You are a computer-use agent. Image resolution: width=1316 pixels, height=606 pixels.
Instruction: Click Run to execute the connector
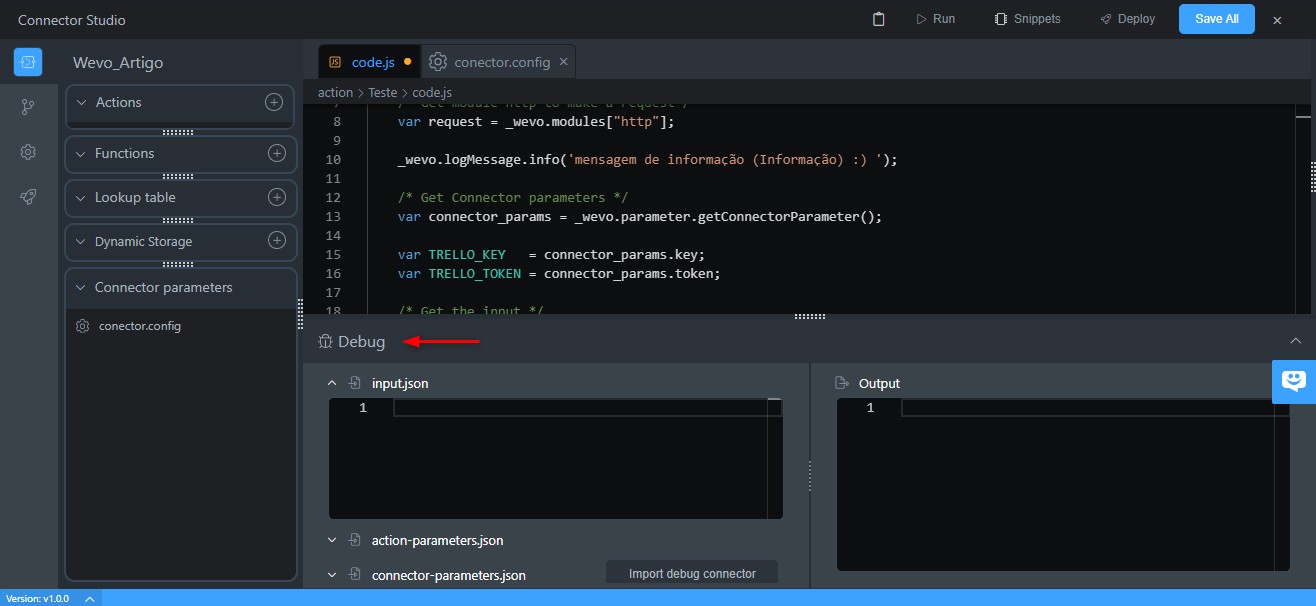935,18
